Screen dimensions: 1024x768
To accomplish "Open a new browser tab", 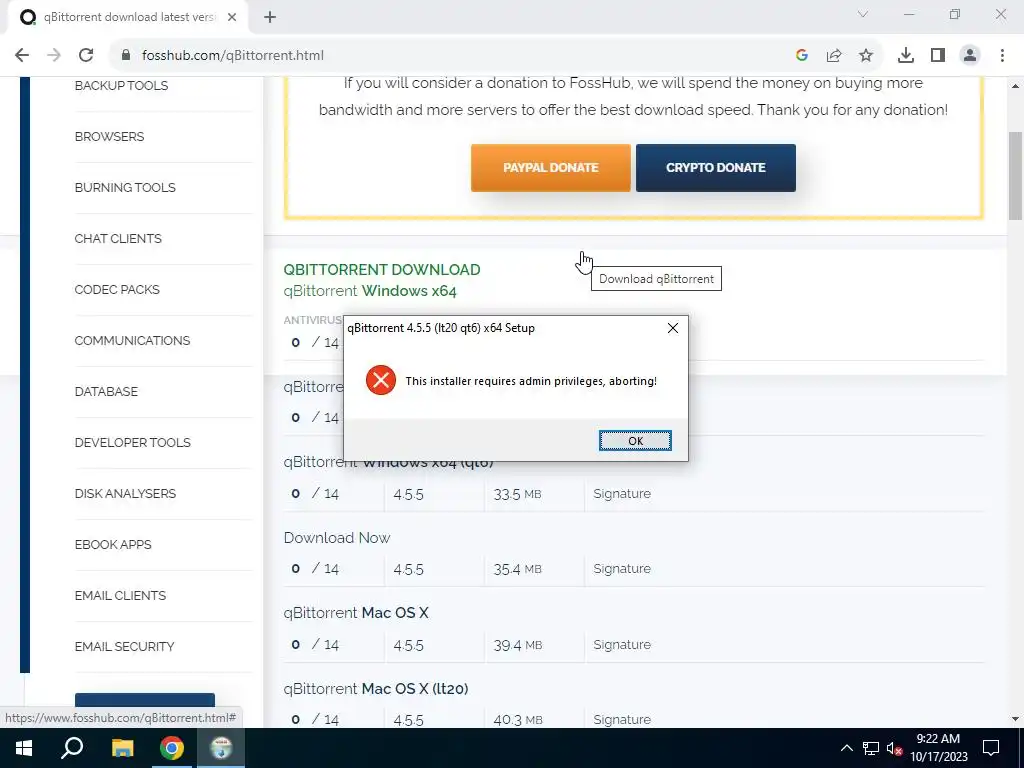I will click(x=270, y=18).
